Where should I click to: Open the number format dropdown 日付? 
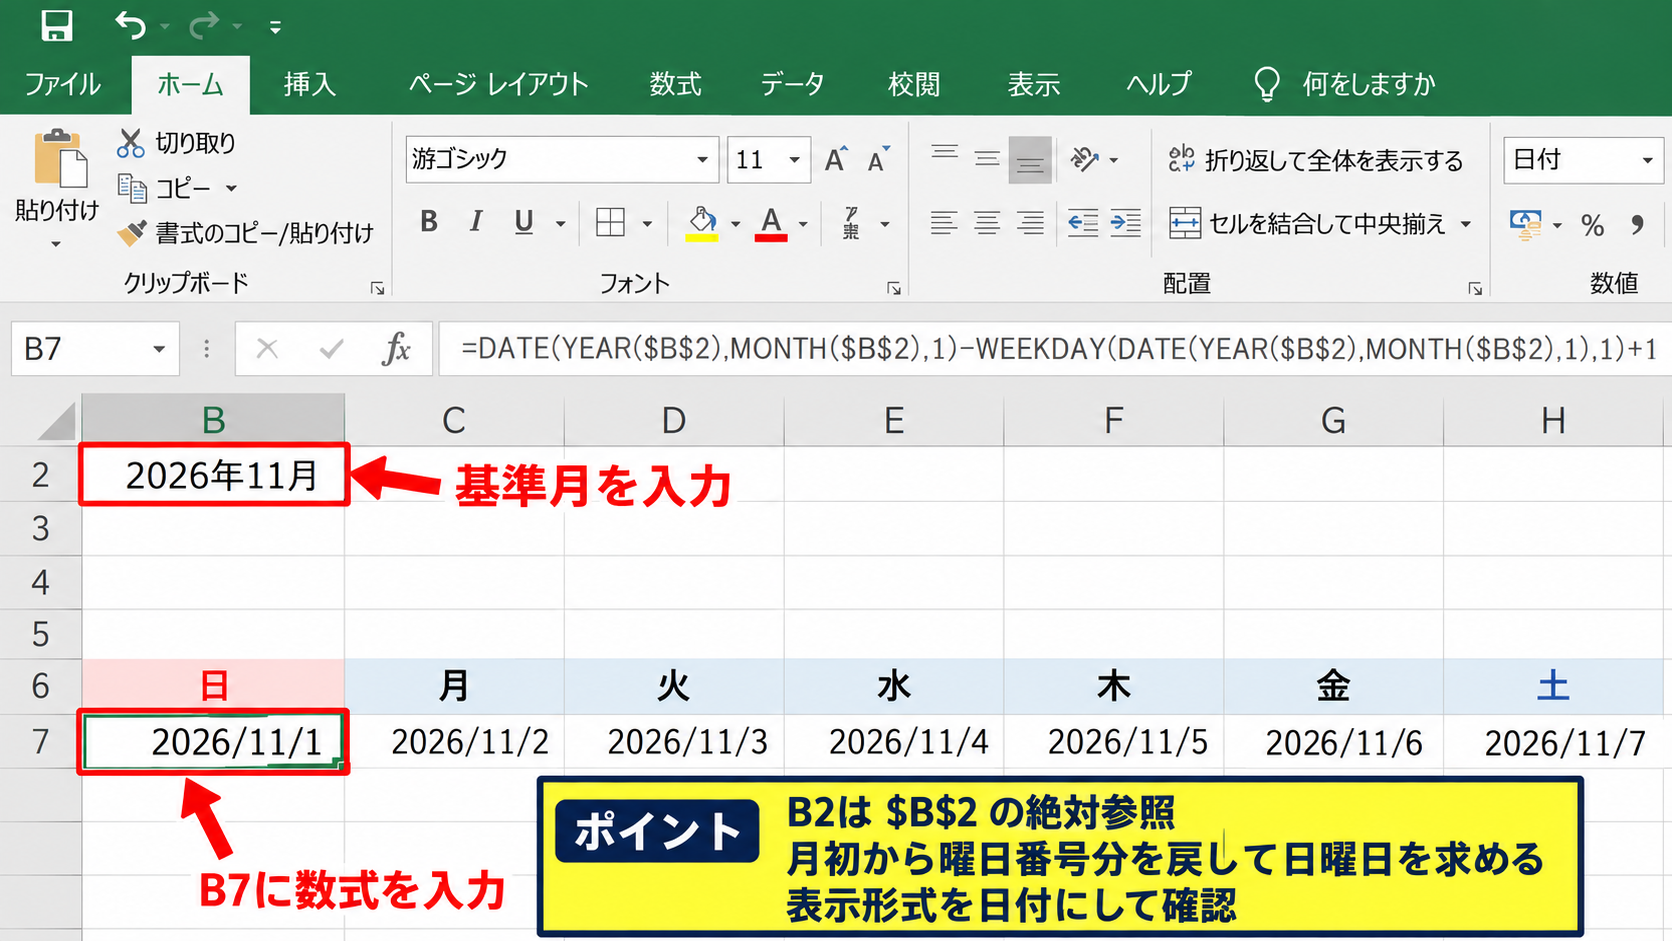coord(1647,160)
